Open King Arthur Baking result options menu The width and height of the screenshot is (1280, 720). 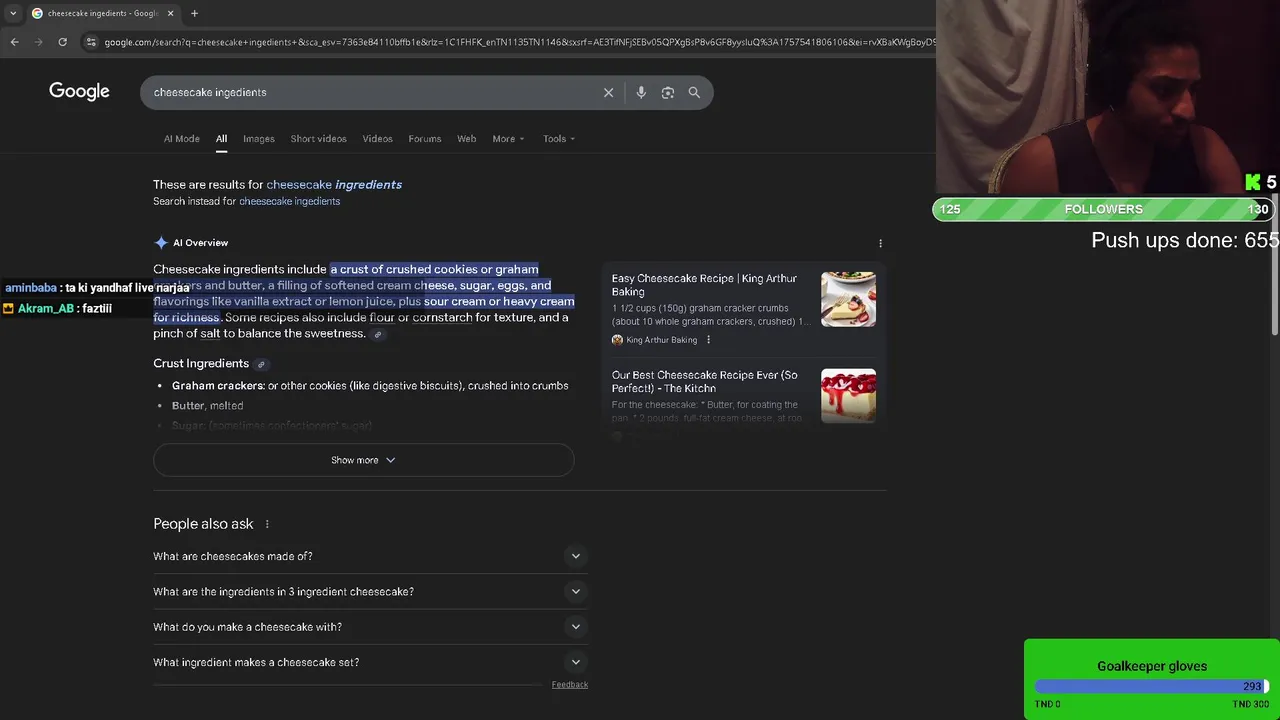pyautogui.click(x=708, y=340)
